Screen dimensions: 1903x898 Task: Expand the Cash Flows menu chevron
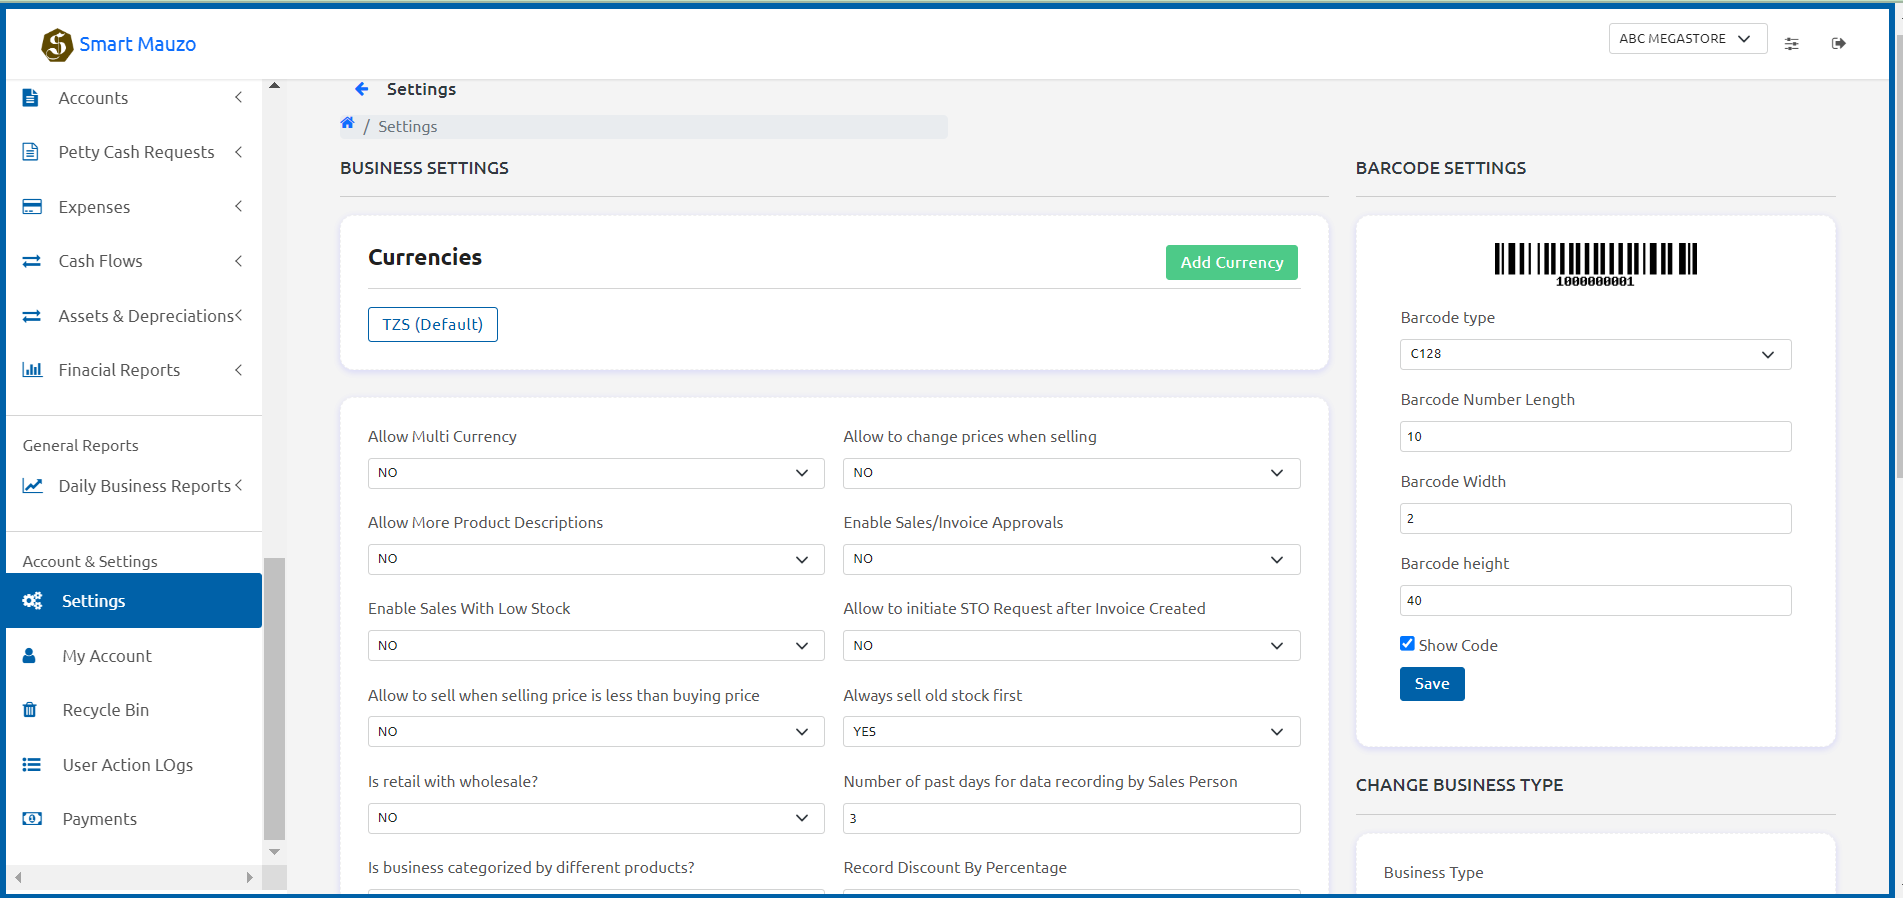pos(239,261)
